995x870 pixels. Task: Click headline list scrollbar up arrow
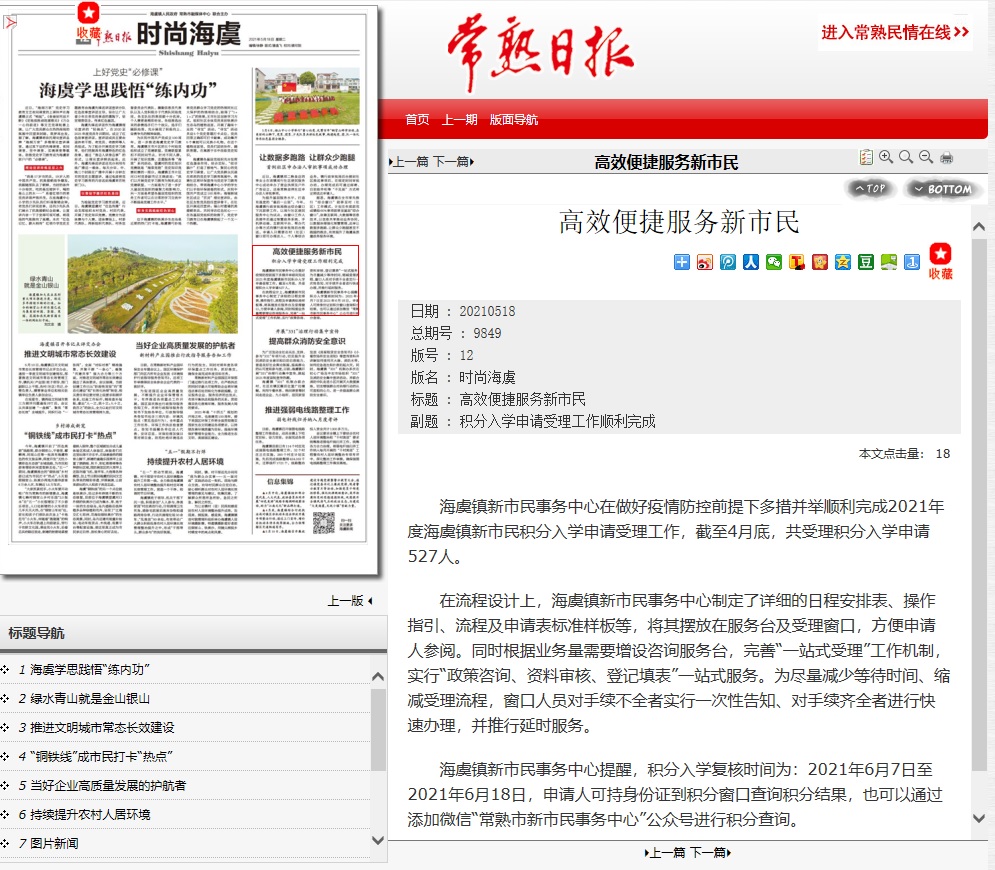pyautogui.click(x=378, y=676)
